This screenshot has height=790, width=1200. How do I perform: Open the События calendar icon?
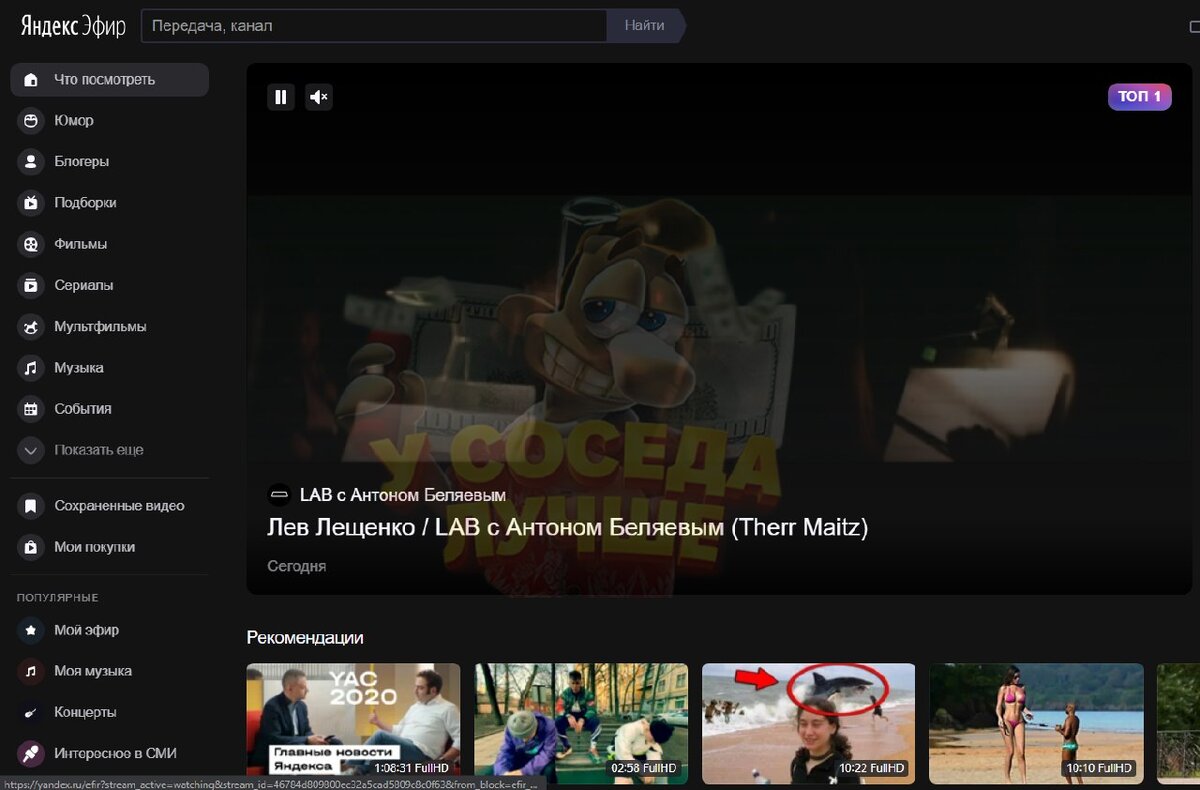coord(31,409)
